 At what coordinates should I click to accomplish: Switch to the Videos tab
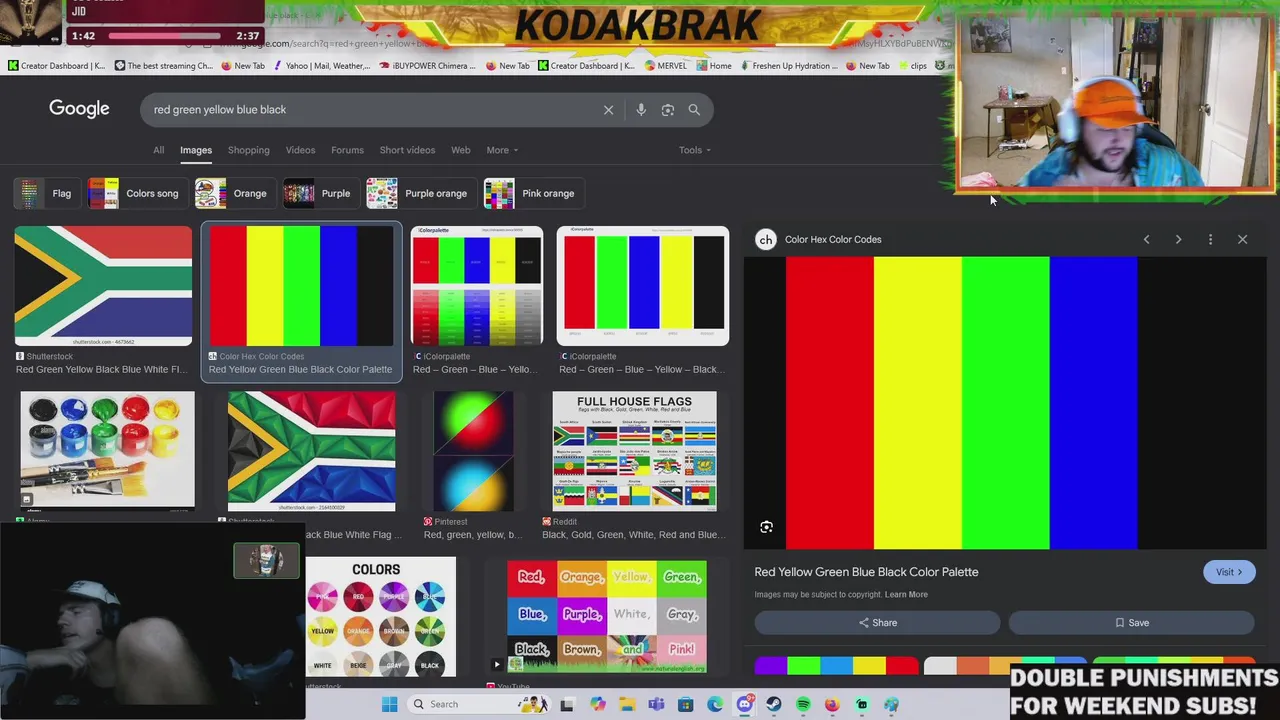pos(300,150)
